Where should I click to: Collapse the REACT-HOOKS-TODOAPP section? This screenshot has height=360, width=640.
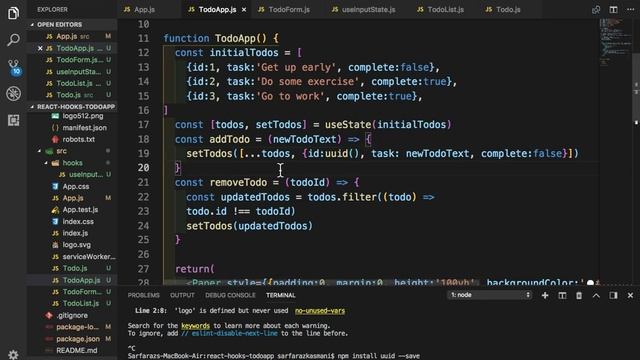[x=73, y=107]
